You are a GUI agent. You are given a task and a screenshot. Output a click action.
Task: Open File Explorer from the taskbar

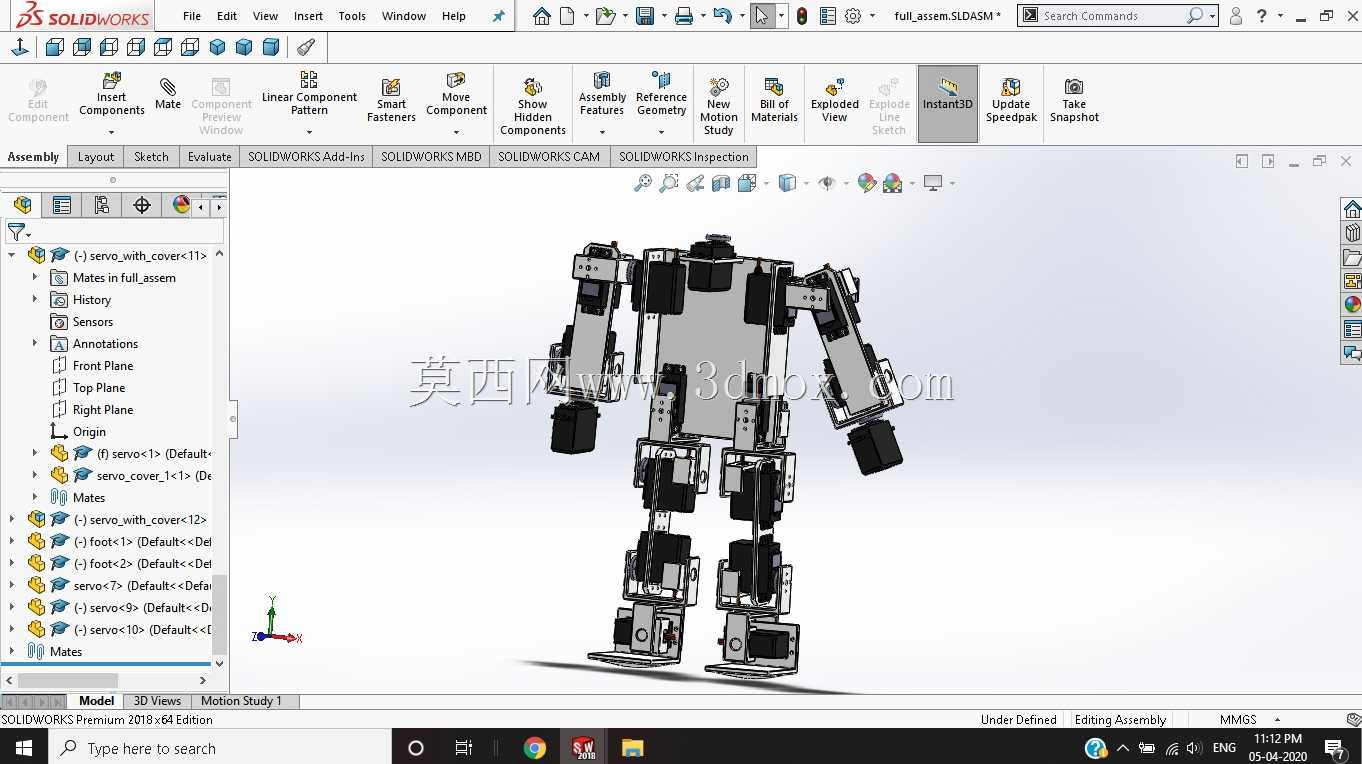point(632,748)
